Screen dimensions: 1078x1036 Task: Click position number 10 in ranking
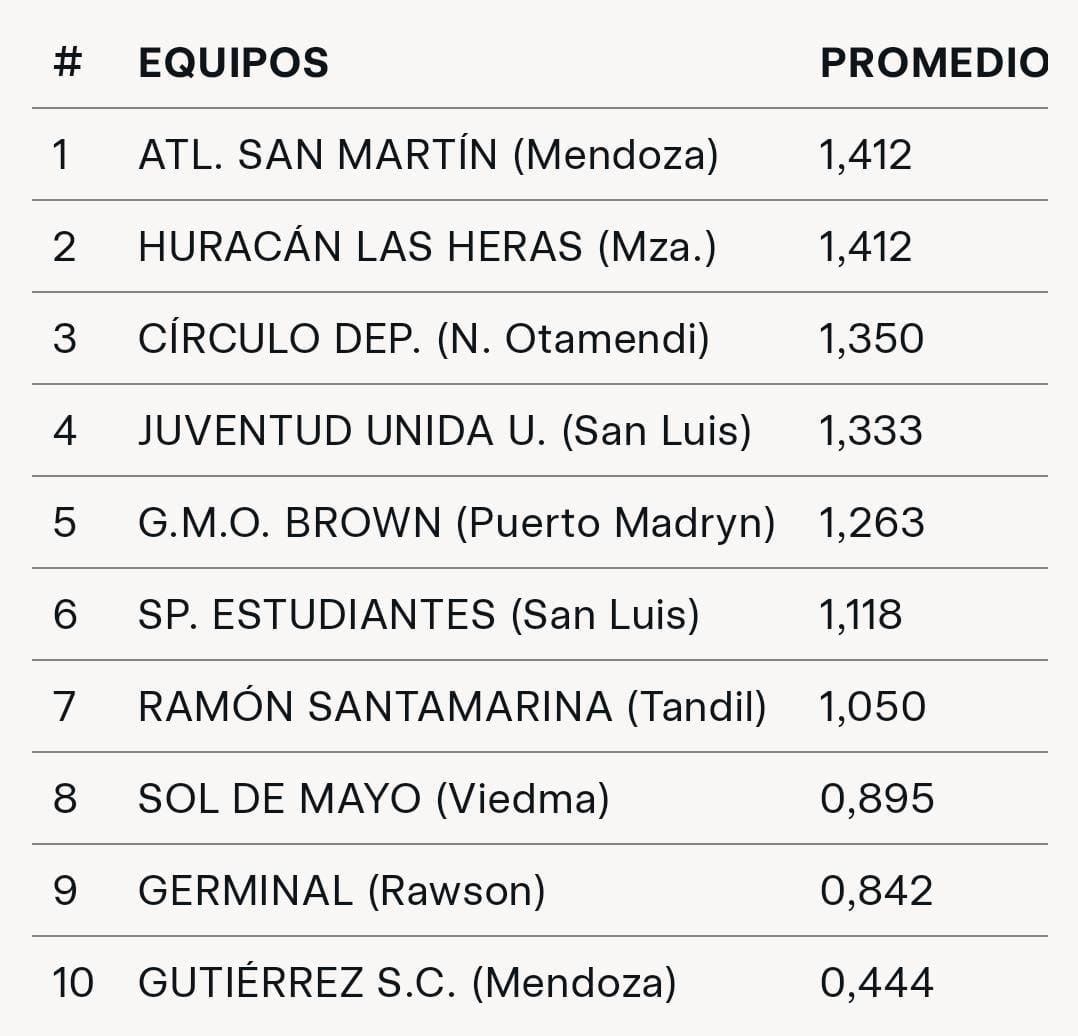click(73, 982)
